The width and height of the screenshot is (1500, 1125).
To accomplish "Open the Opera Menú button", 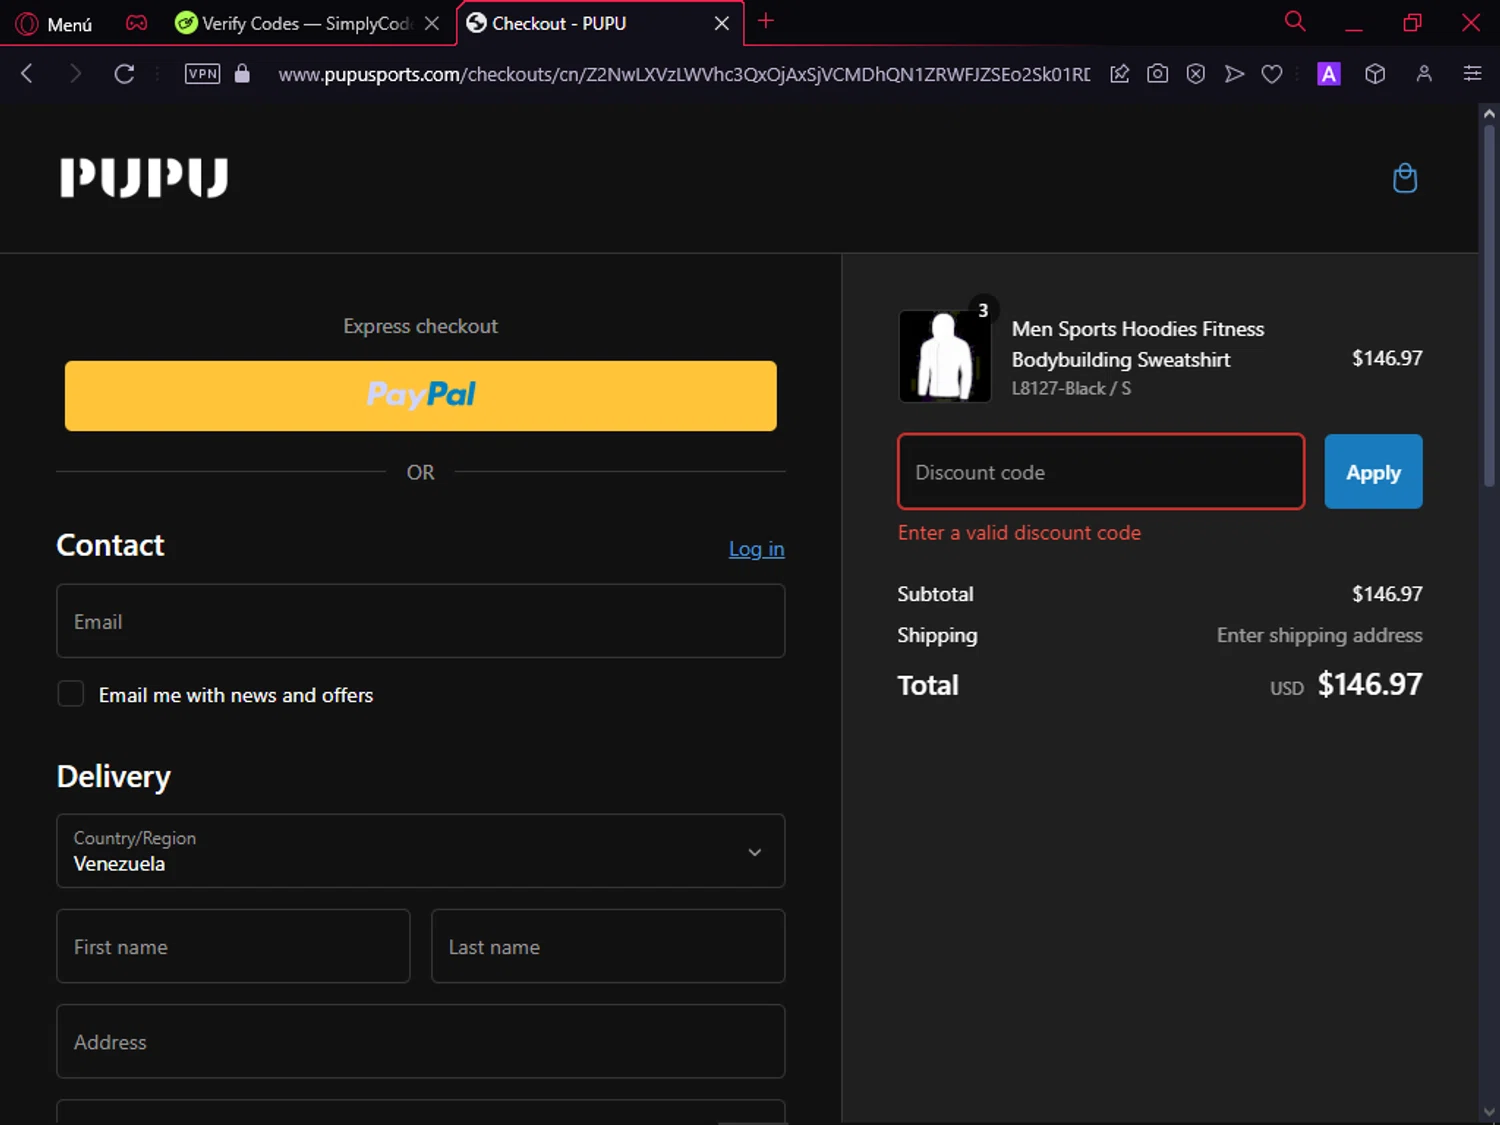I will 55,23.
